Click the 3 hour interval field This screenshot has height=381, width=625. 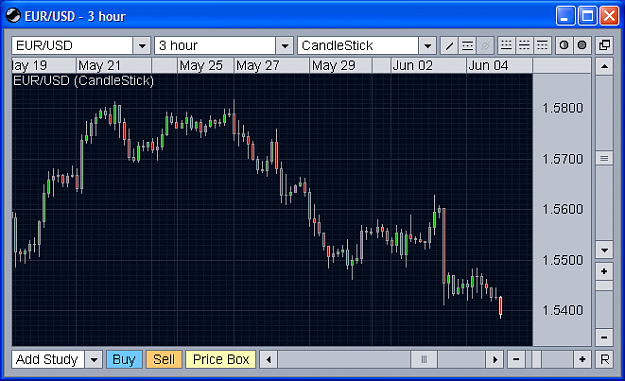pos(215,46)
